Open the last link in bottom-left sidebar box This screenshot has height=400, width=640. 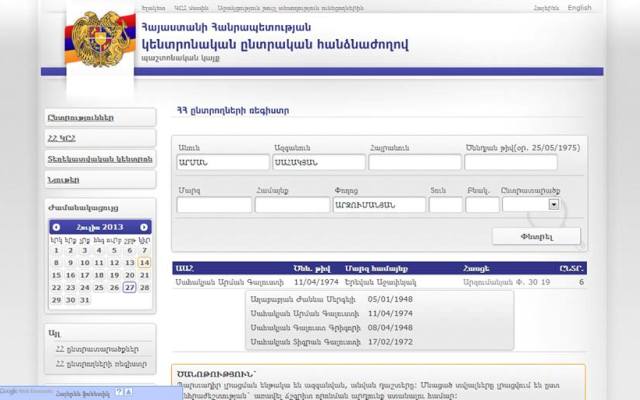(x=100, y=364)
